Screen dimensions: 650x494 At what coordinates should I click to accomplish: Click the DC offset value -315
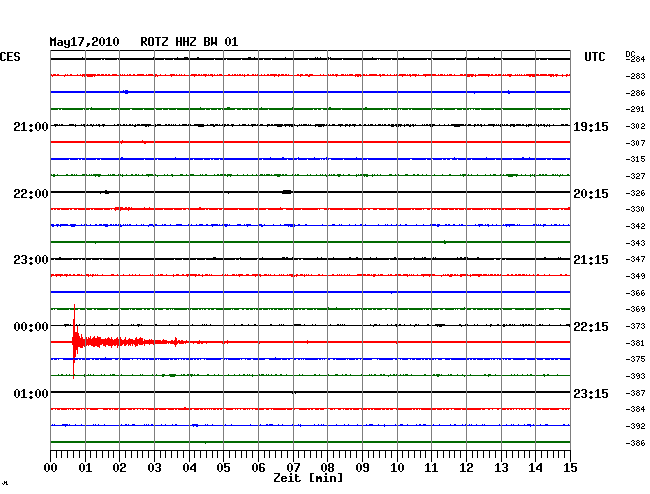coord(635,159)
